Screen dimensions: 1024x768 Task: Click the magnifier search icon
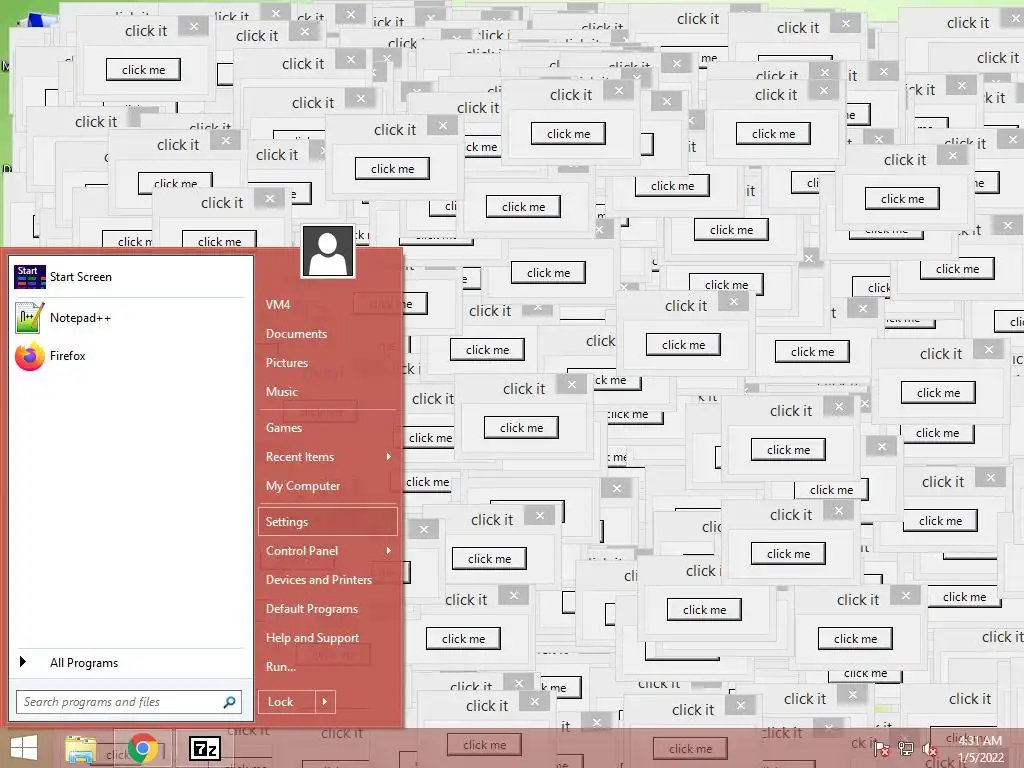coord(229,702)
